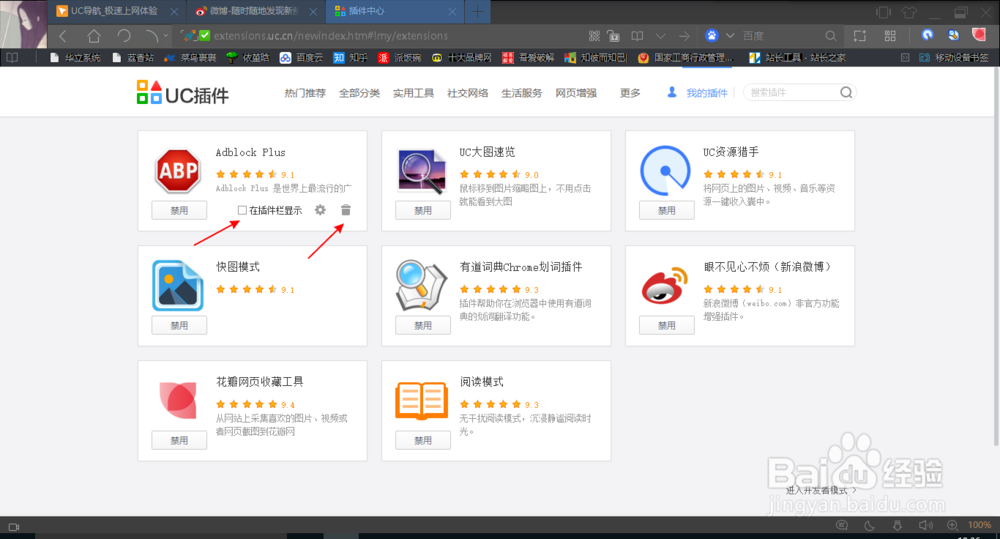1000x539 pixels.
Task: Open the extensions grid toolbar icon
Action: (890, 36)
